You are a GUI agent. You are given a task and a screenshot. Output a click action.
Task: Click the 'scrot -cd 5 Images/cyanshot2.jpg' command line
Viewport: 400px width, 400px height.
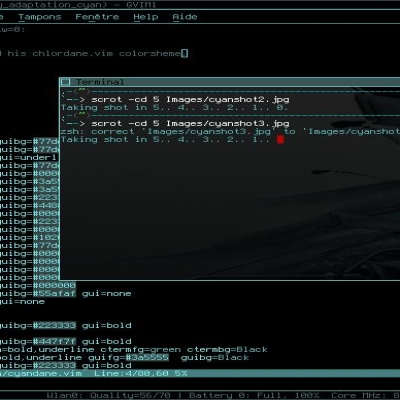pos(190,100)
